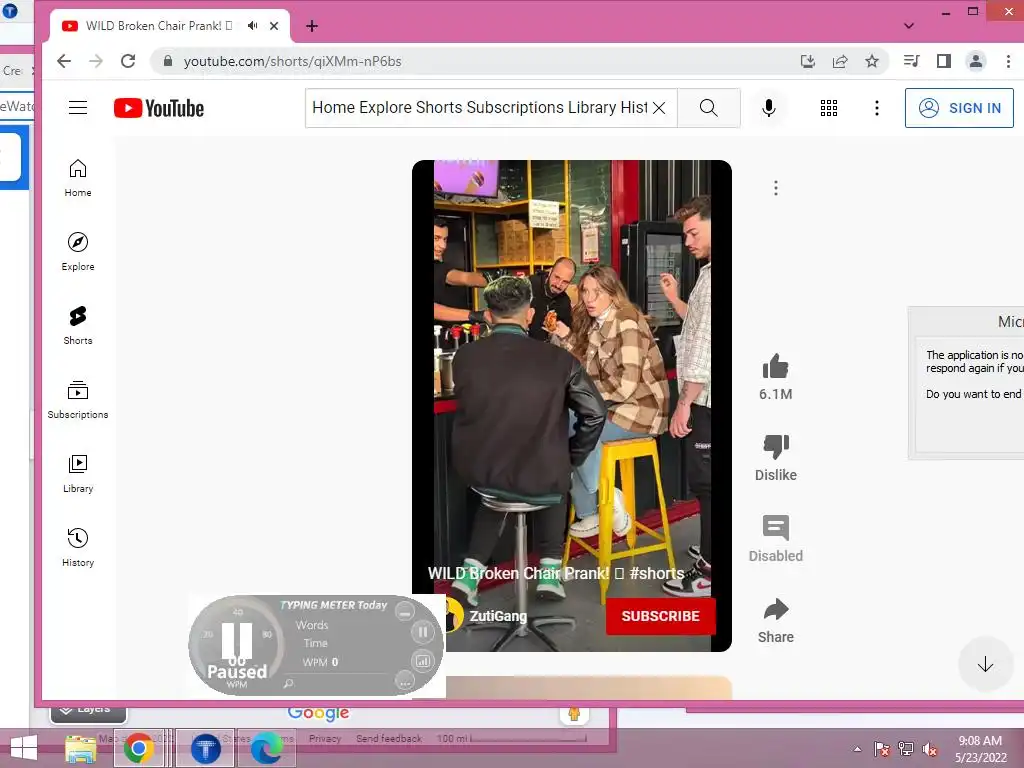This screenshot has width=1024, height=768.
Task: Click the Chrome address bar URL
Action: pyautogui.click(x=292, y=61)
